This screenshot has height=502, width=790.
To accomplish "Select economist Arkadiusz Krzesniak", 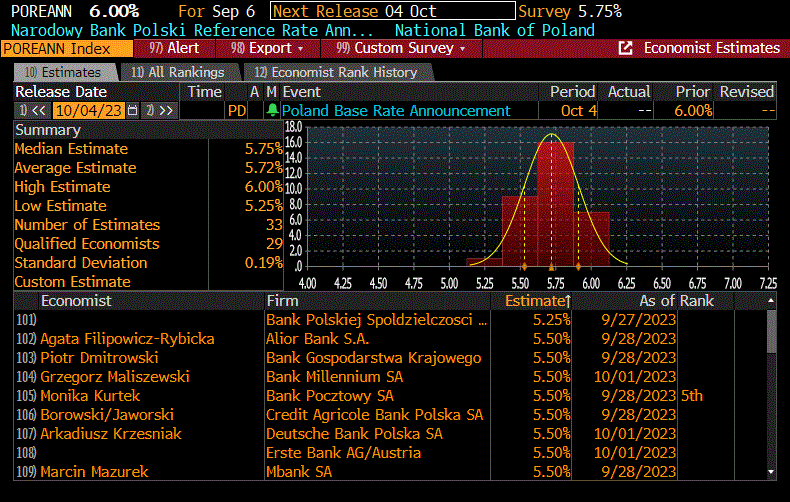I will 111,433.
